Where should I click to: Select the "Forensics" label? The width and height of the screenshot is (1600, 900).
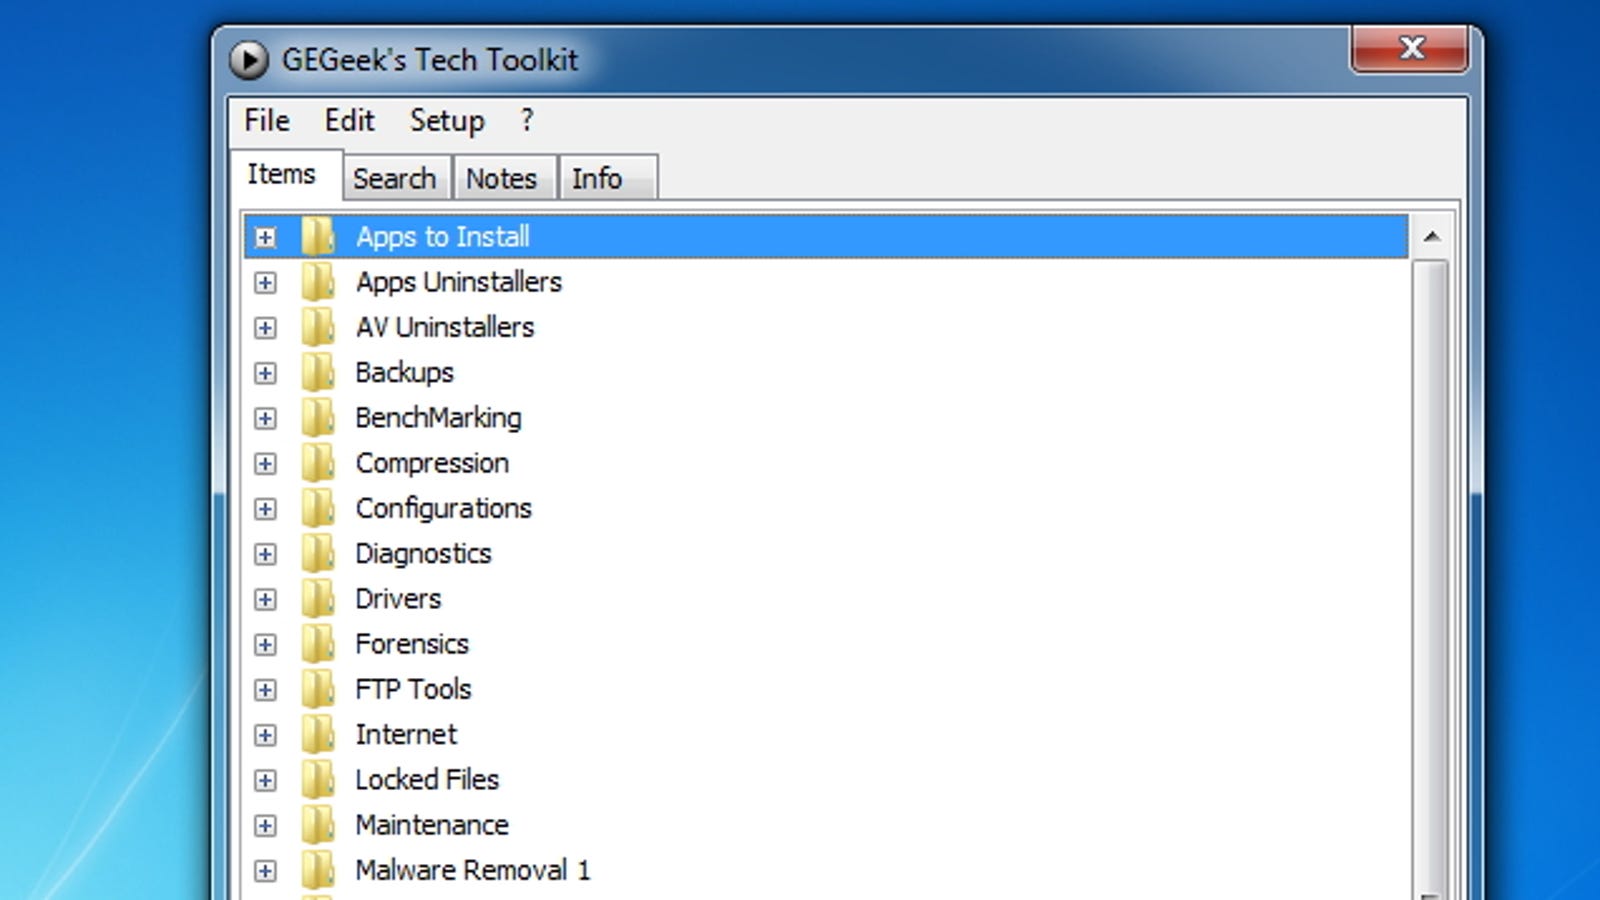[x=412, y=644]
